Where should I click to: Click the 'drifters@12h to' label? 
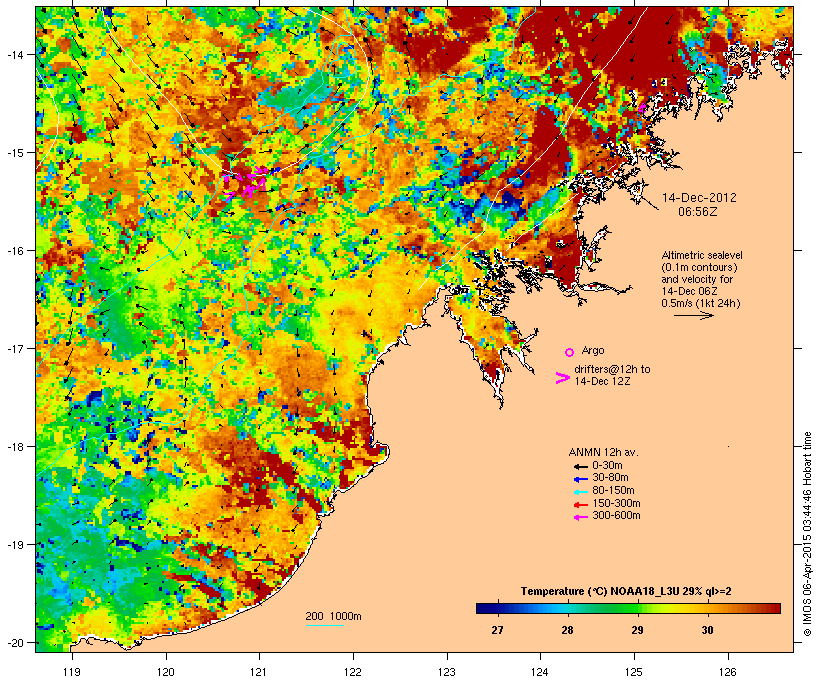coord(612,369)
